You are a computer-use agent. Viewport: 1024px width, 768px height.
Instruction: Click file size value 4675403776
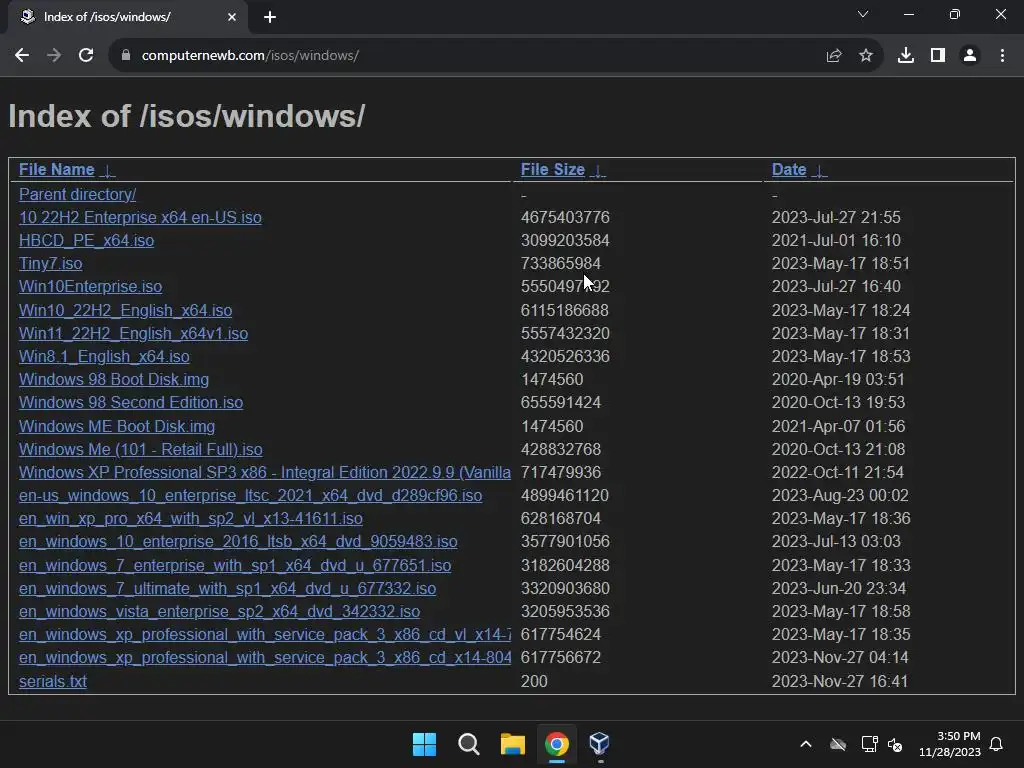pyautogui.click(x=565, y=217)
